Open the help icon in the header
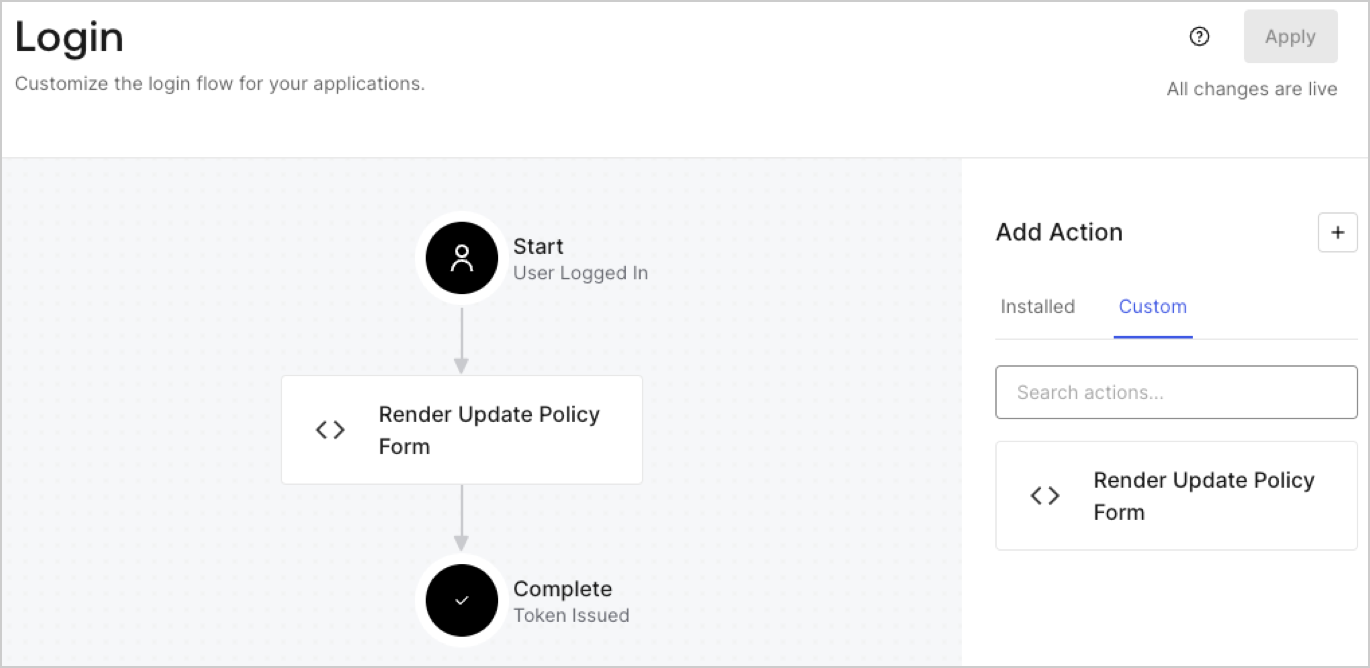This screenshot has height=668, width=1370. pos(1198,36)
